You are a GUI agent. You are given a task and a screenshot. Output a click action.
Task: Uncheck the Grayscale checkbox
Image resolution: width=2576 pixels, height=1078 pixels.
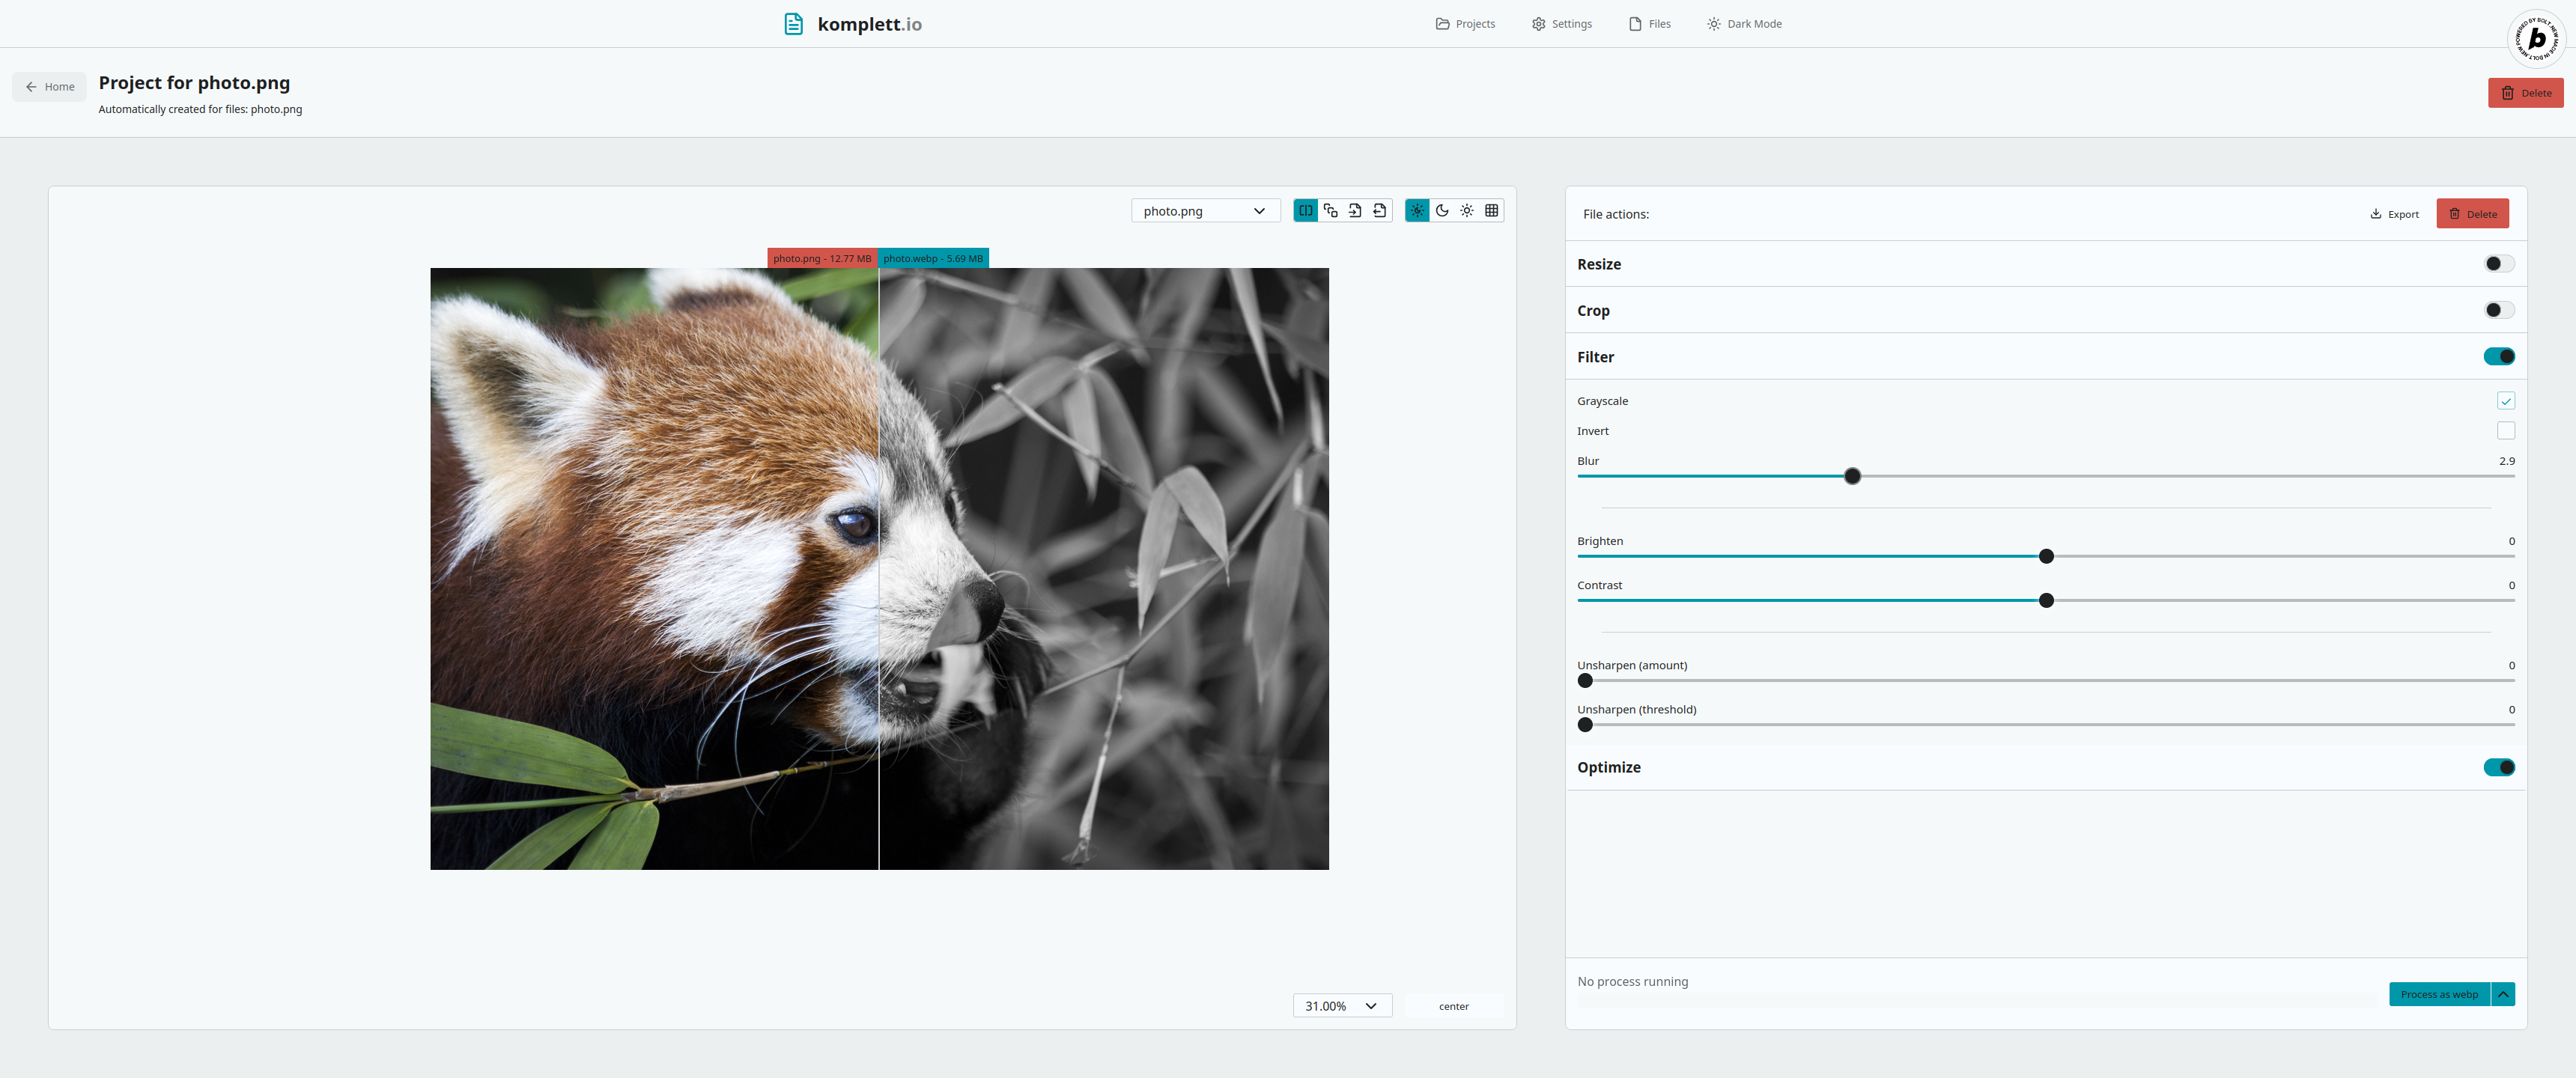[2505, 401]
